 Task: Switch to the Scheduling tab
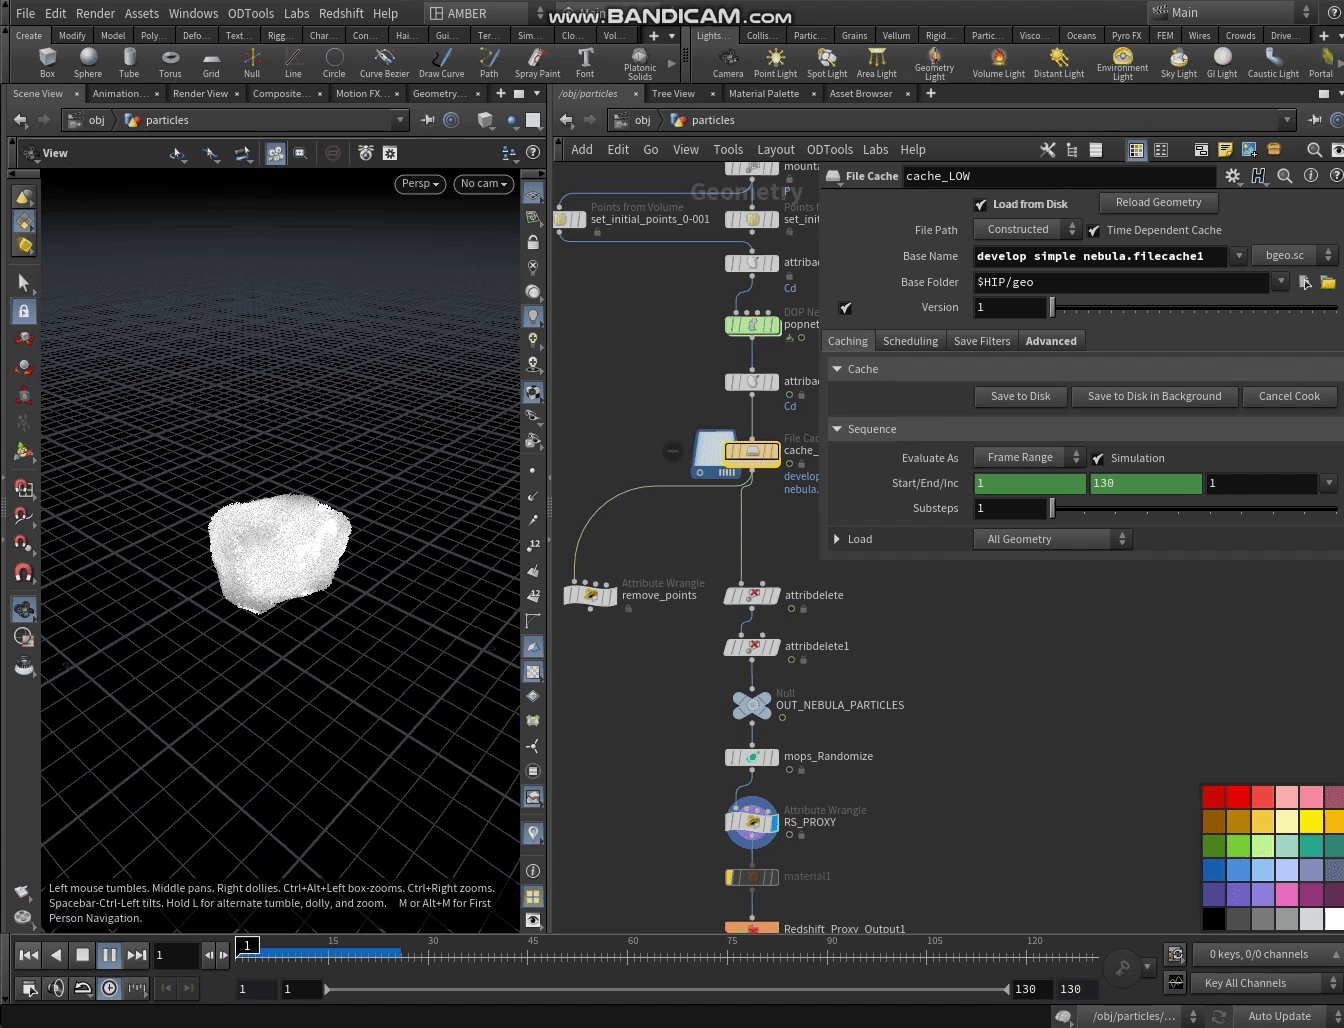[910, 341]
